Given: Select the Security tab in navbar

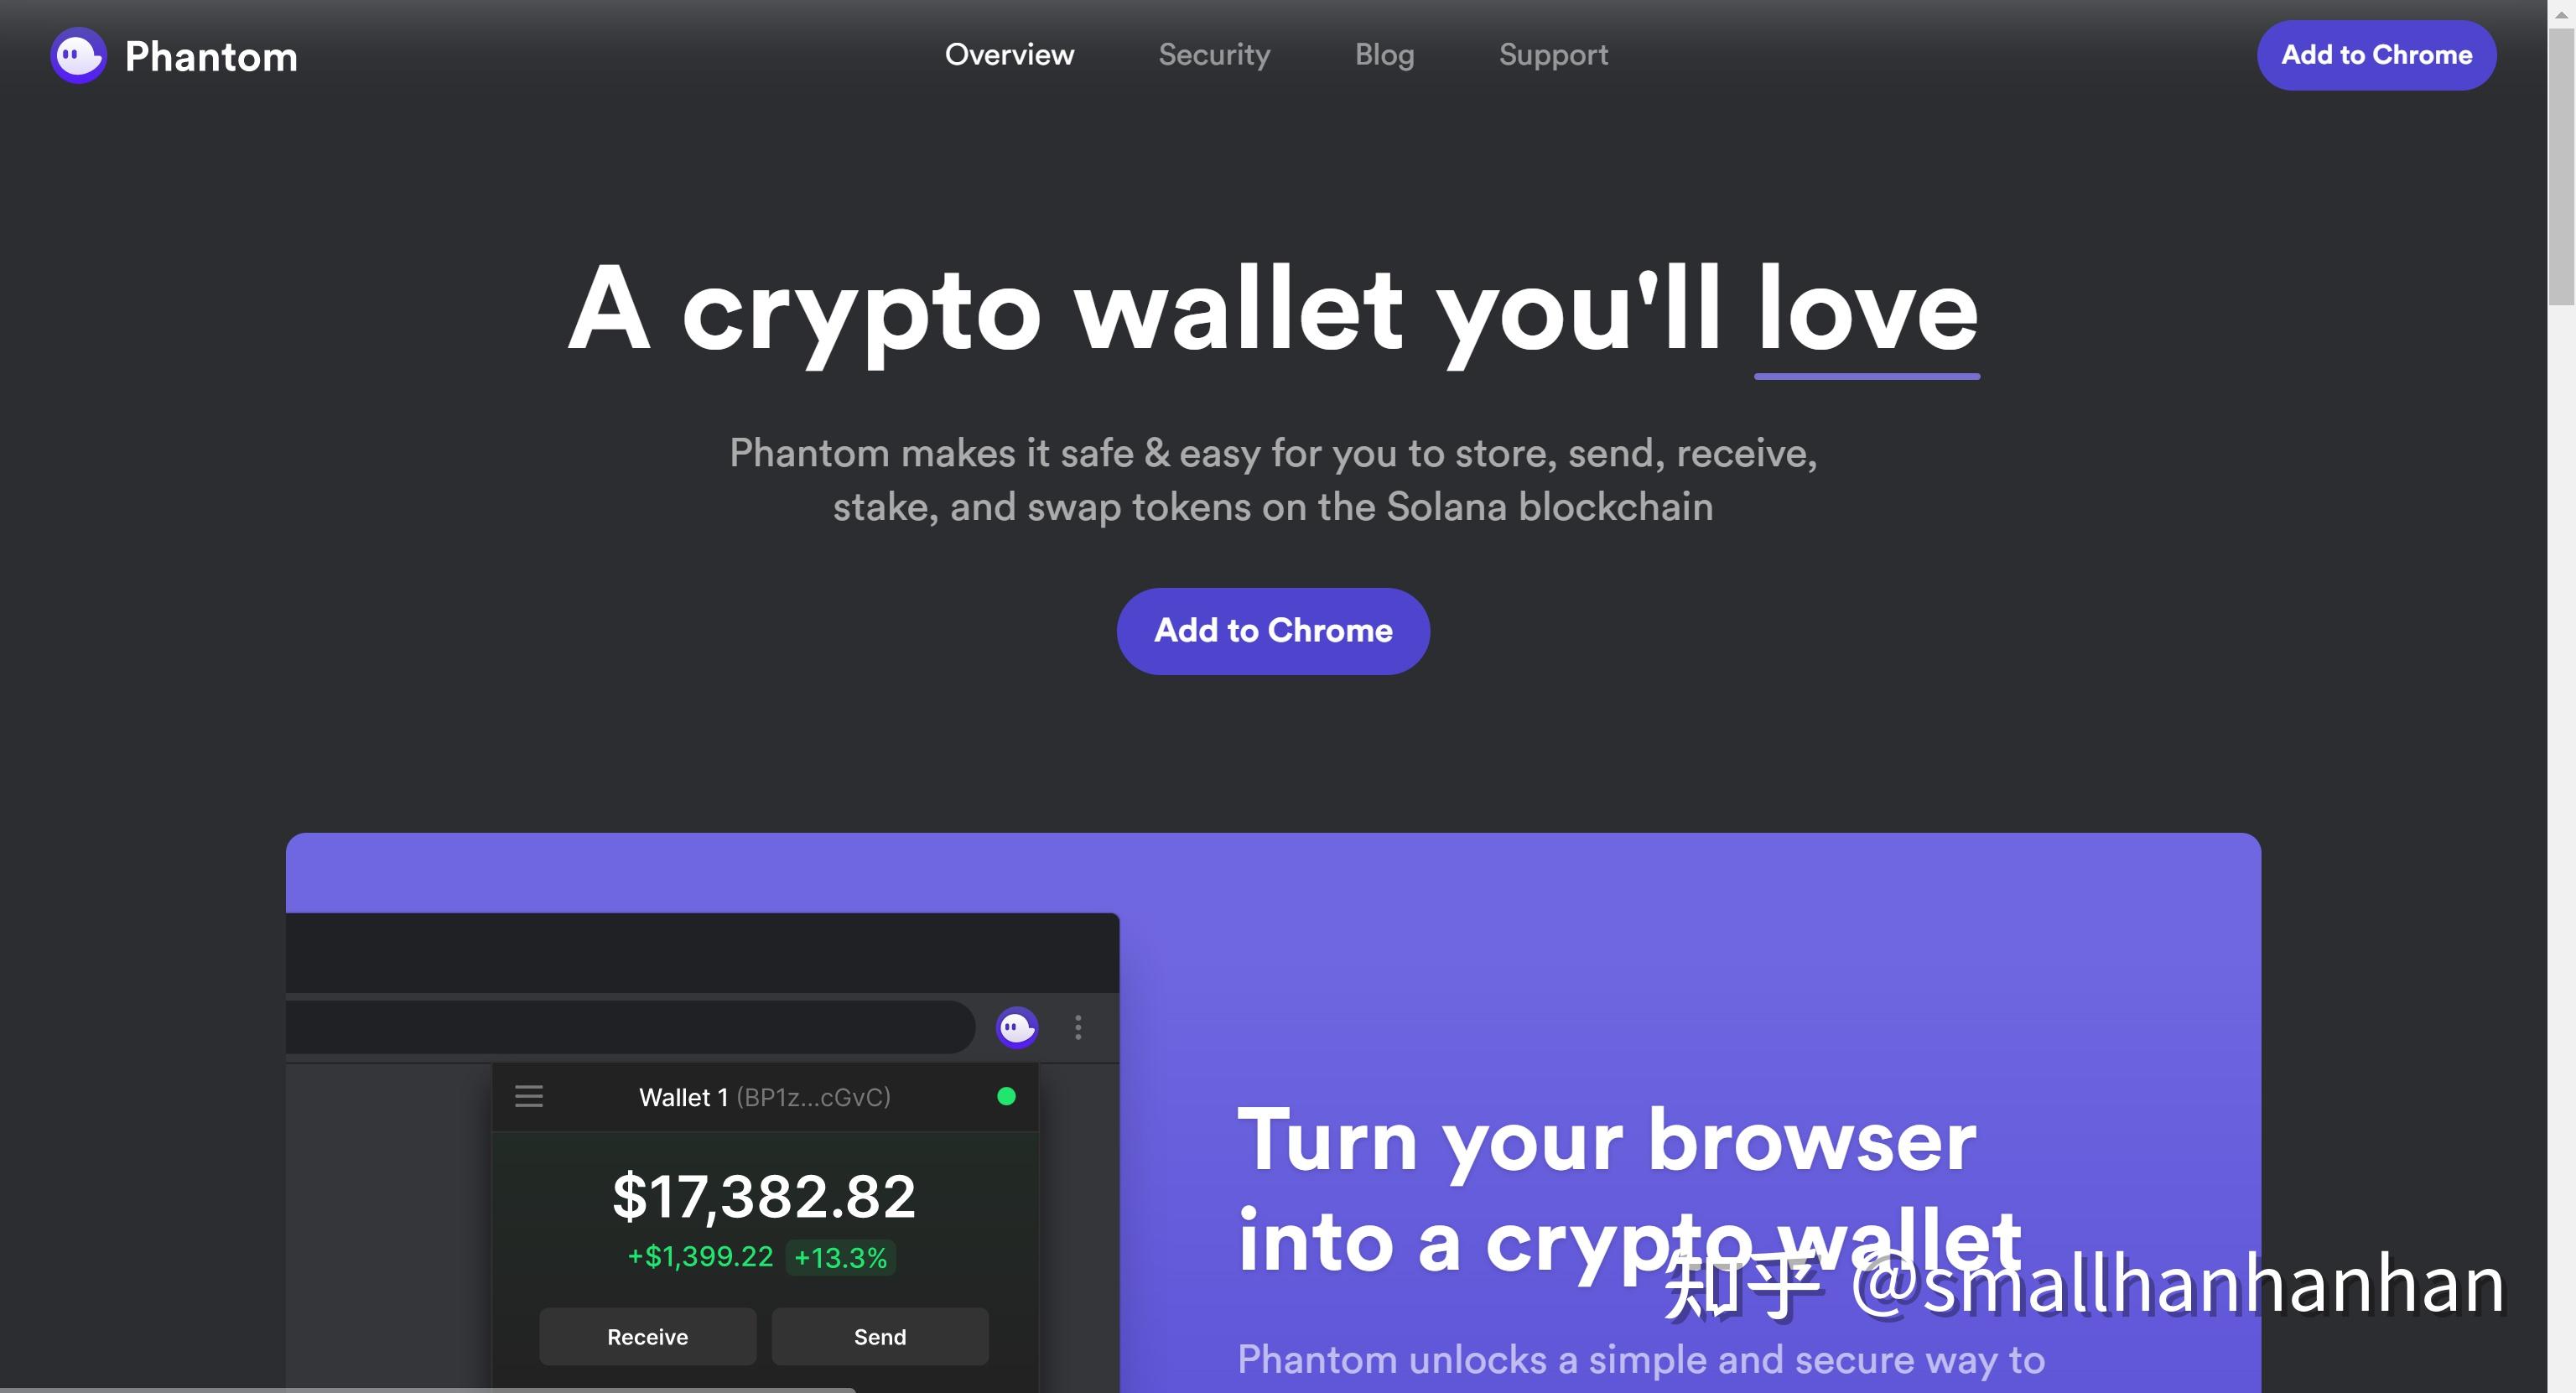Looking at the screenshot, I should tap(1214, 55).
